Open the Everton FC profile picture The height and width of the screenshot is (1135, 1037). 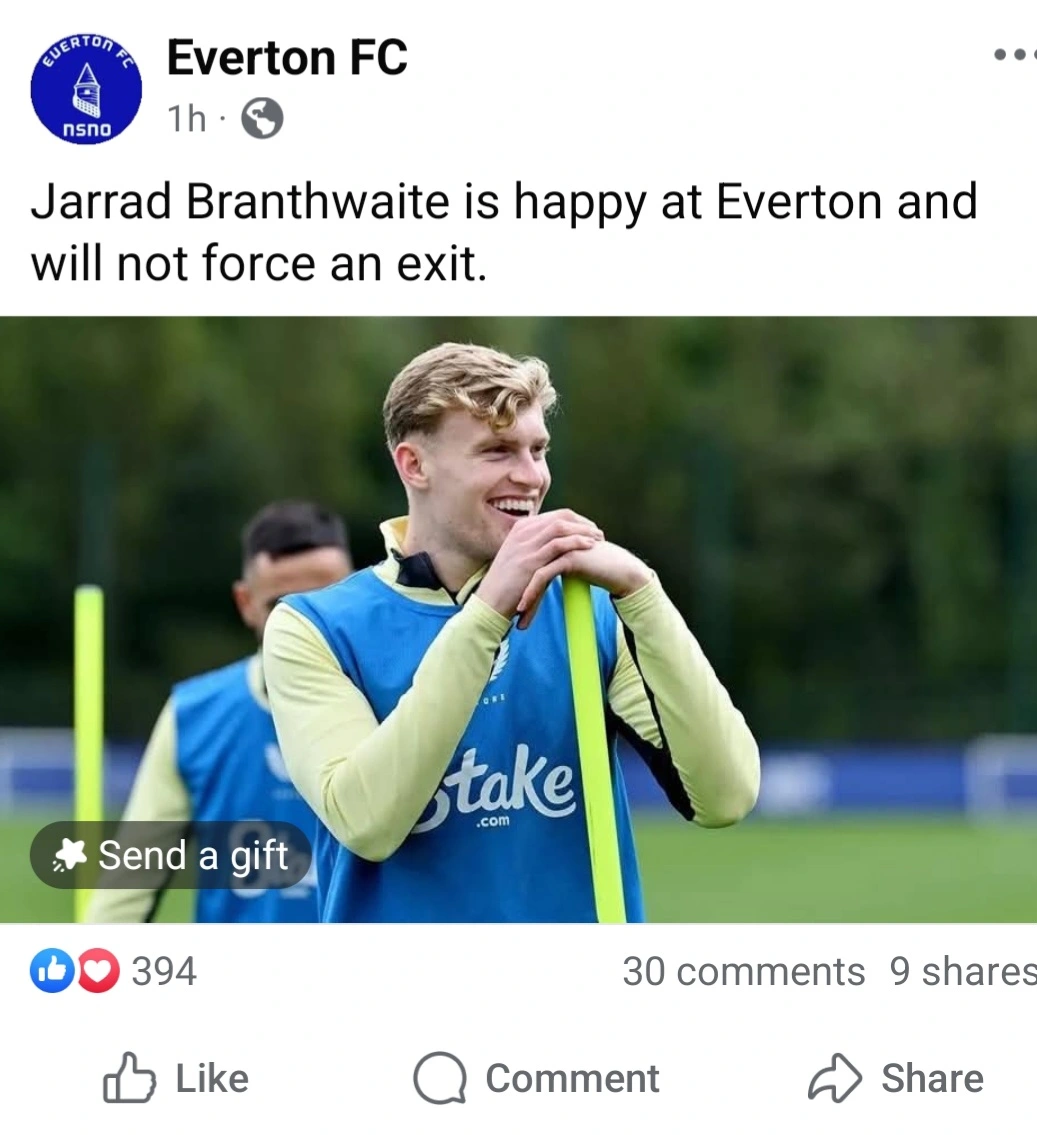click(x=86, y=88)
